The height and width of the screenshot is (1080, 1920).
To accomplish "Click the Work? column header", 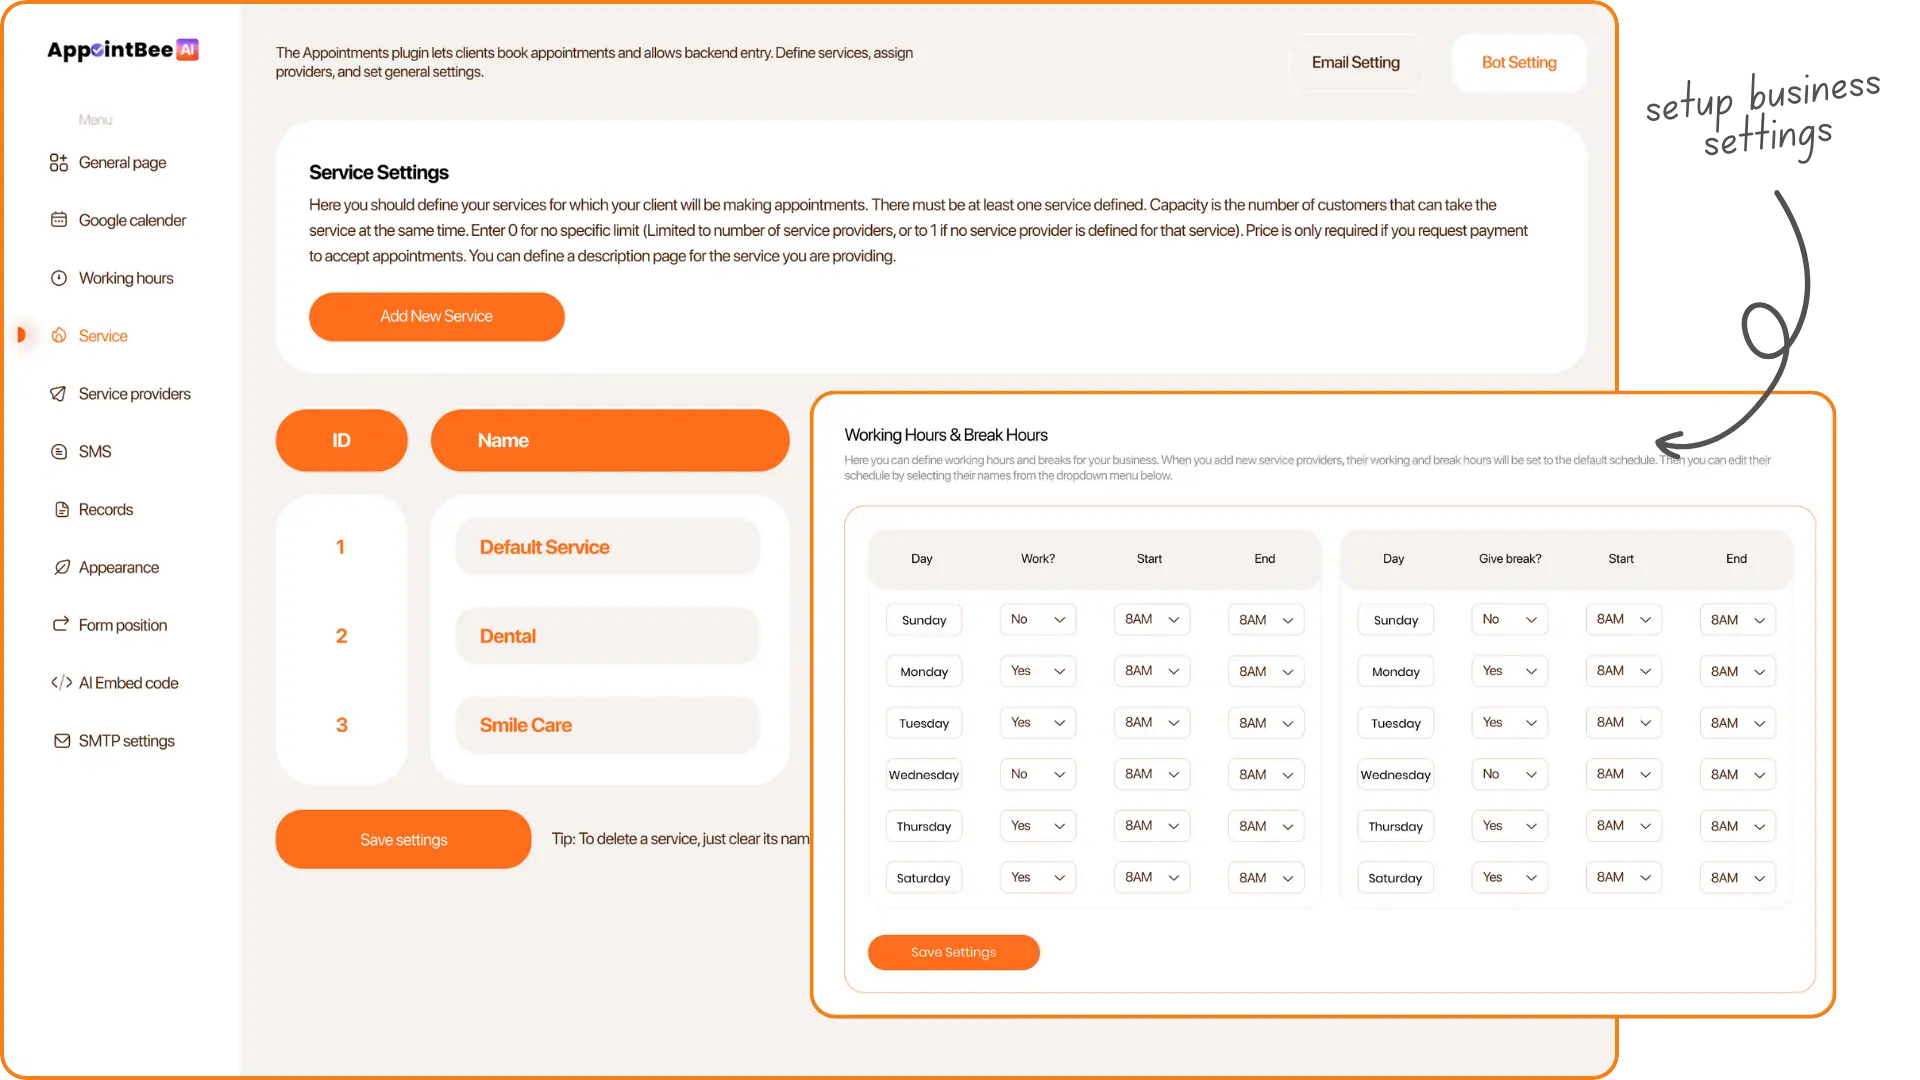I will 1038,559.
